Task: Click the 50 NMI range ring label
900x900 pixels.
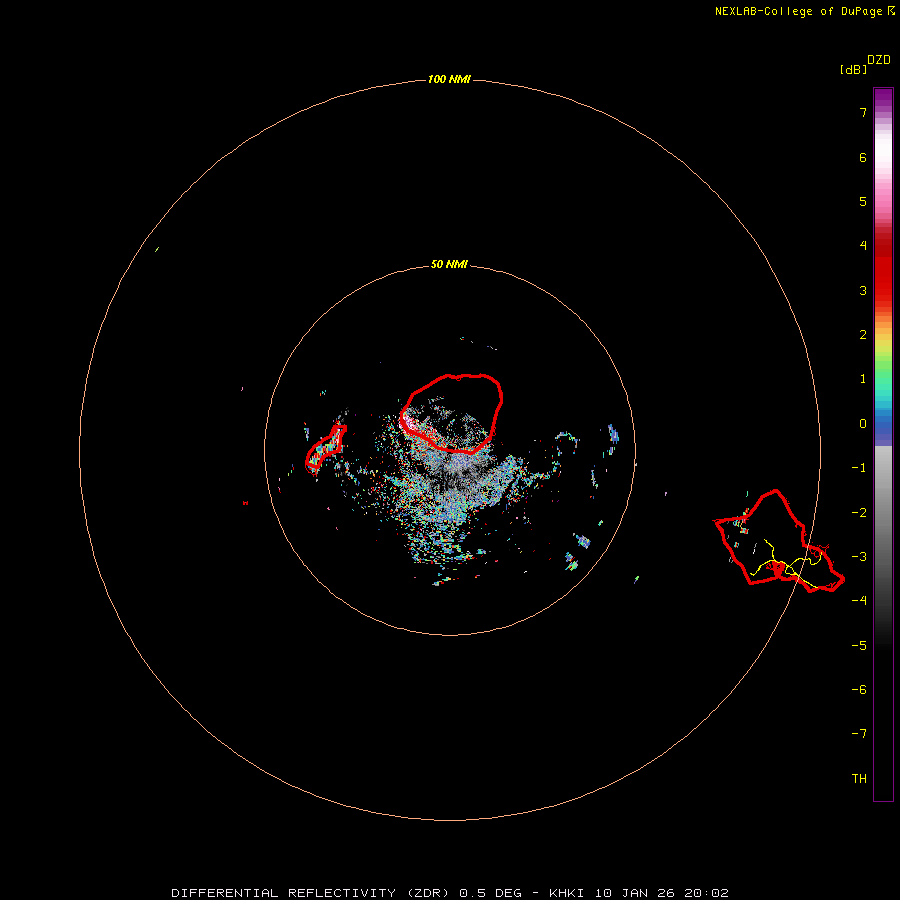Action: click(x=449, y=264)
